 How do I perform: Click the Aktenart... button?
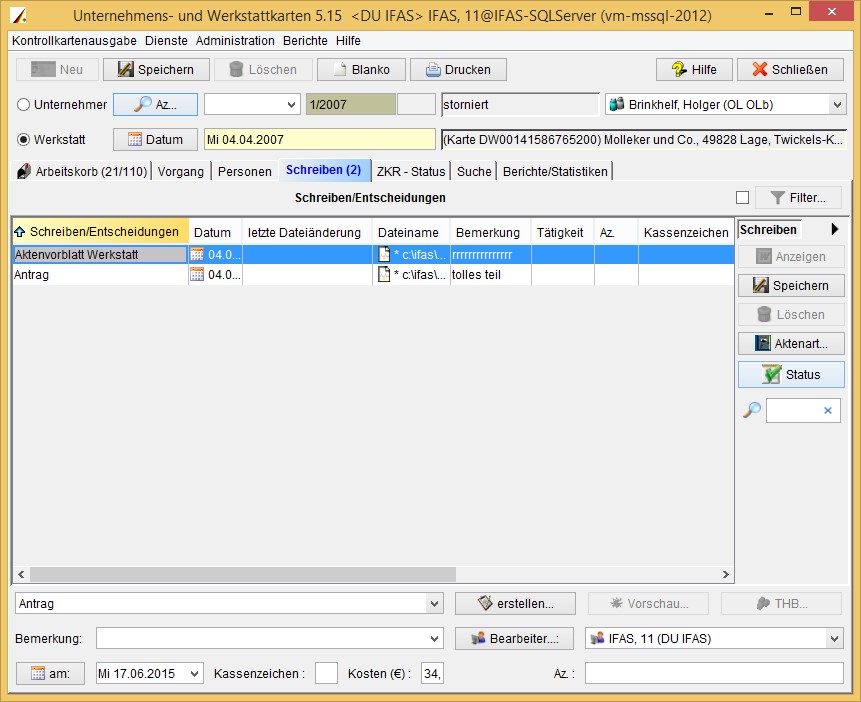click(791, 344)
